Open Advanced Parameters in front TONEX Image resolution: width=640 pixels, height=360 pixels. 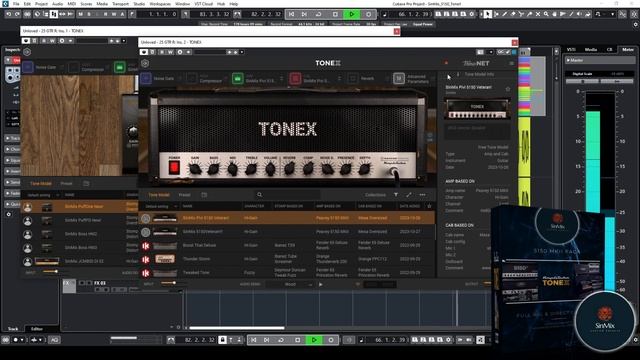point(399,78)
